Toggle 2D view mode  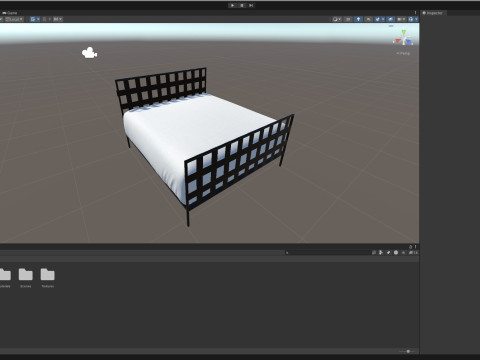pos(348,19)
